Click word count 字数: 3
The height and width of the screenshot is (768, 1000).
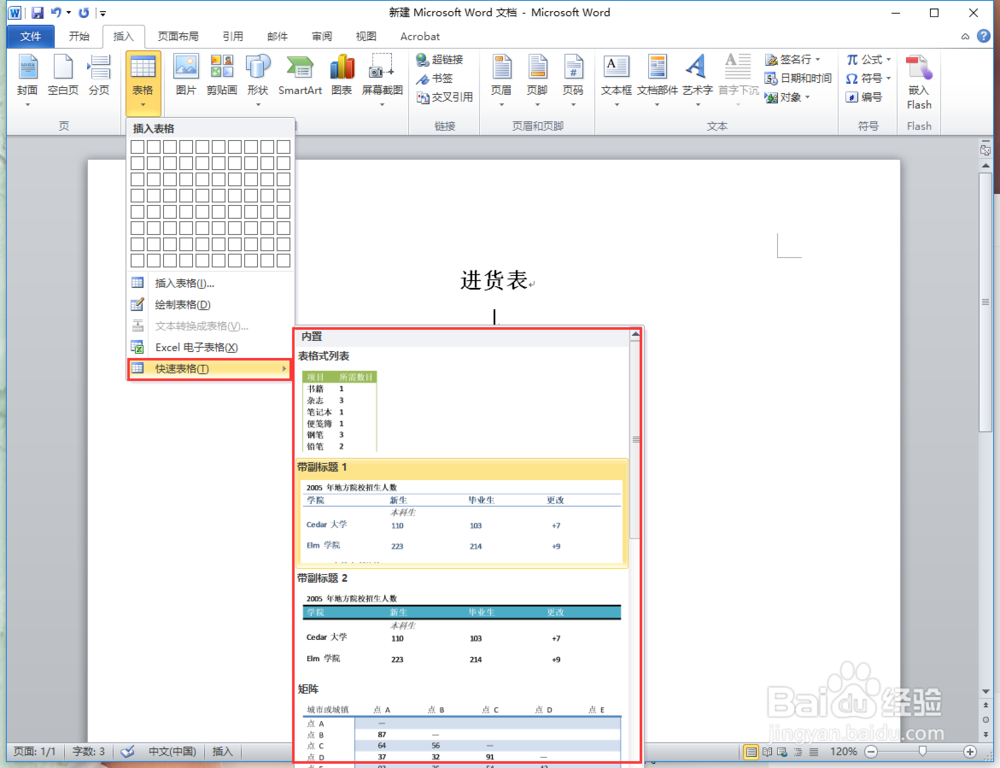coord(89,751)
